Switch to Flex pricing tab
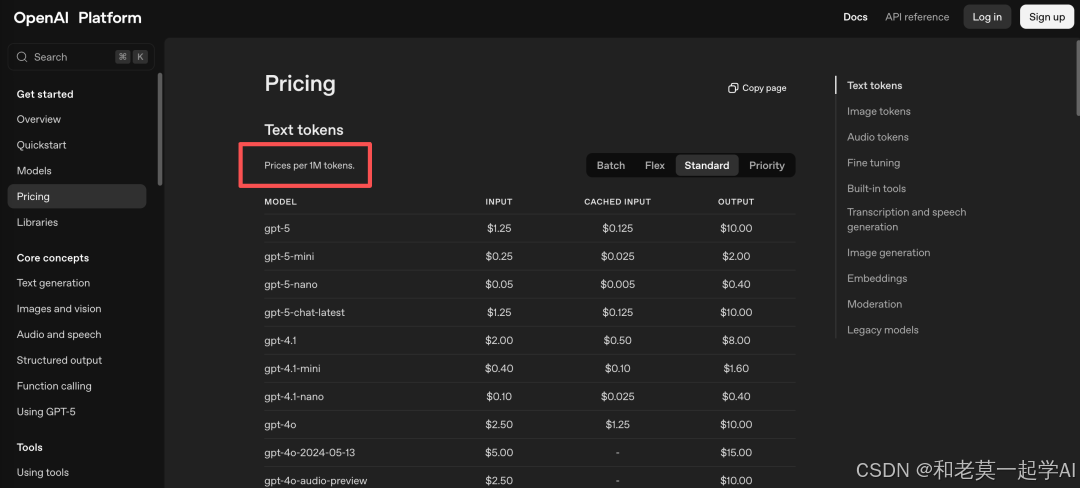 pos(655,165)
